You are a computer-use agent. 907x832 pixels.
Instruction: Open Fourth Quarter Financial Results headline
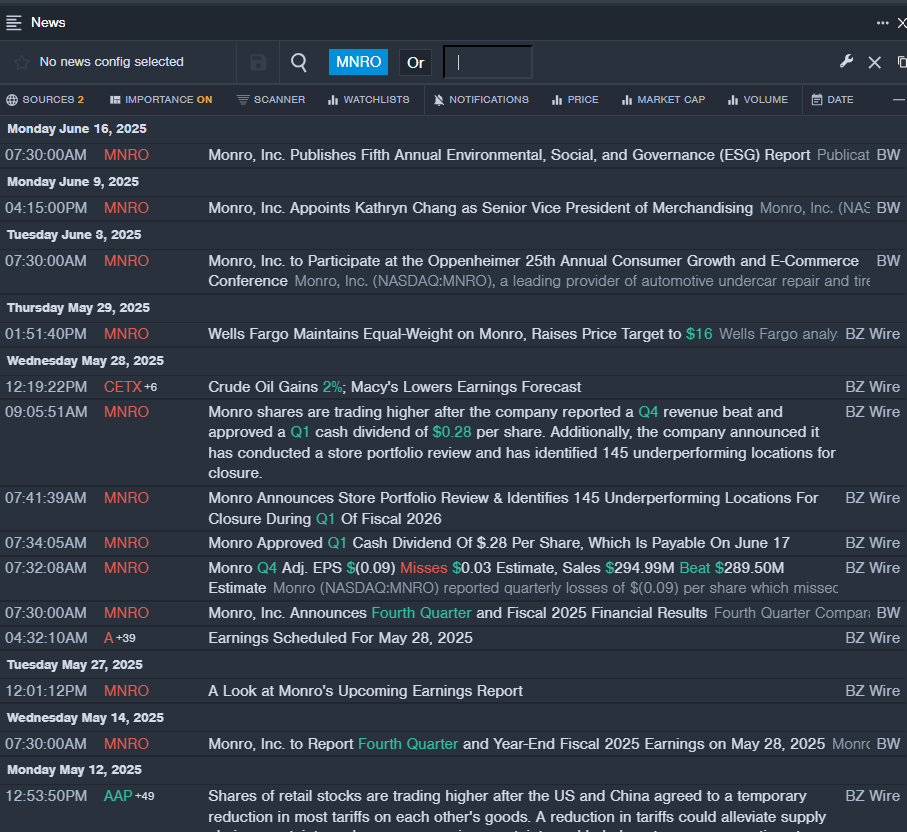(x=458, y=613)
